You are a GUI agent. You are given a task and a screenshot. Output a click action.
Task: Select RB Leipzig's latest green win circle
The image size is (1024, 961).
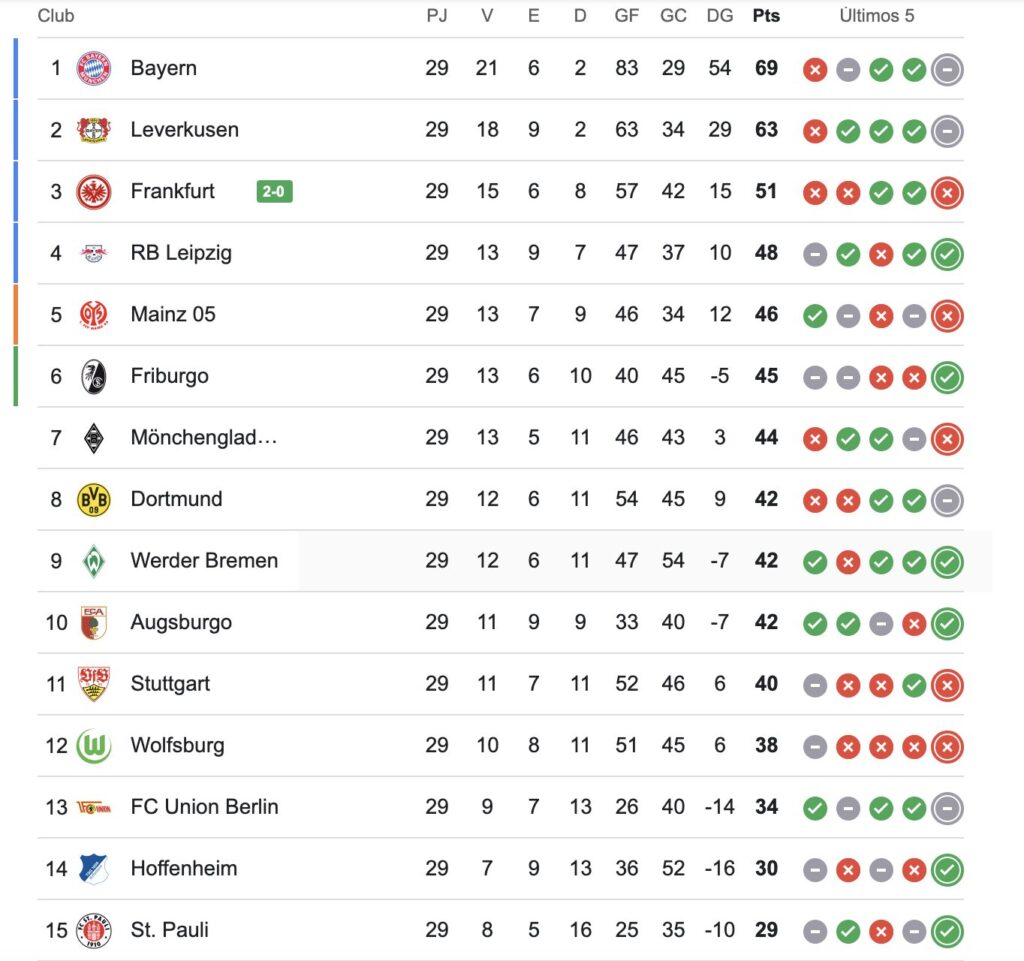point(948,254)
